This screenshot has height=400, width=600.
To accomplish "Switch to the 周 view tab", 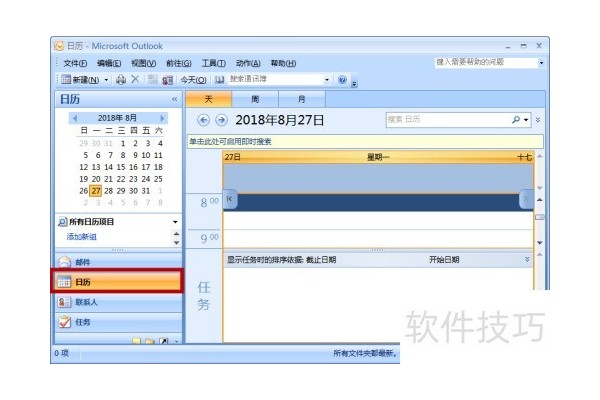I will click(255, 100).
